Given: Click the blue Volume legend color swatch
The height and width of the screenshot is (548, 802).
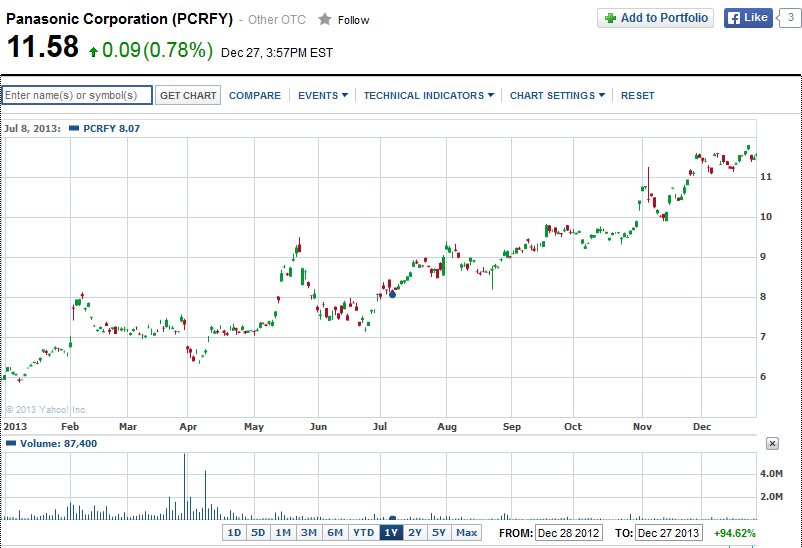Looking at the screenshot, I should pos(11,443).
